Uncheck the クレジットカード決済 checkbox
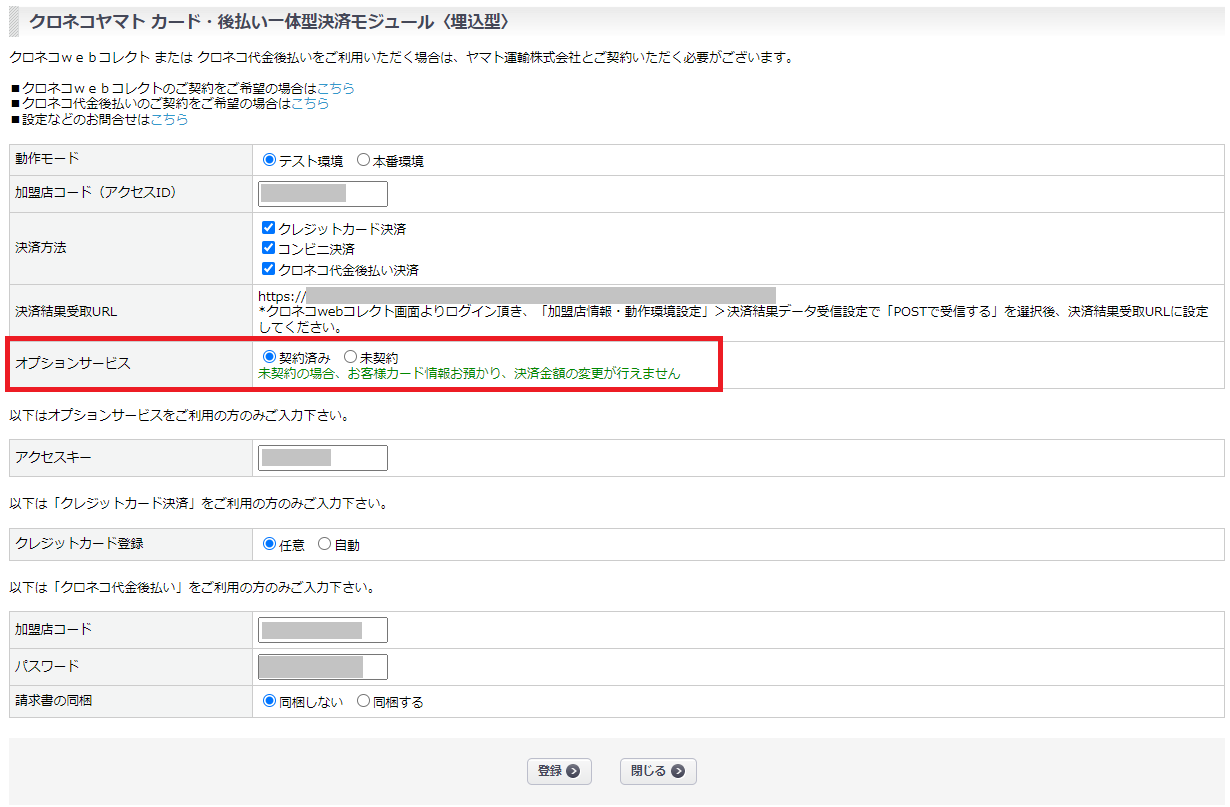 click(268, 228)
